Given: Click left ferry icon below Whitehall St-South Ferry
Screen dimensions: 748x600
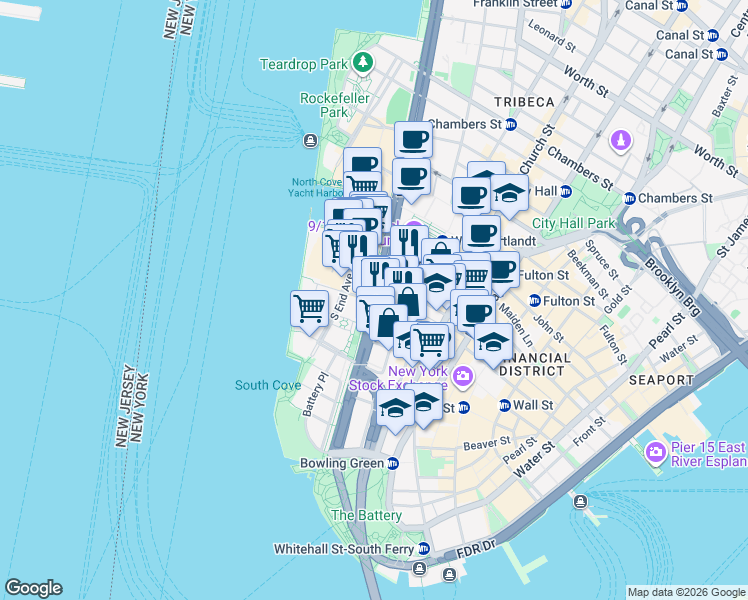Looking at the screenshot, I should pos(419,568).
